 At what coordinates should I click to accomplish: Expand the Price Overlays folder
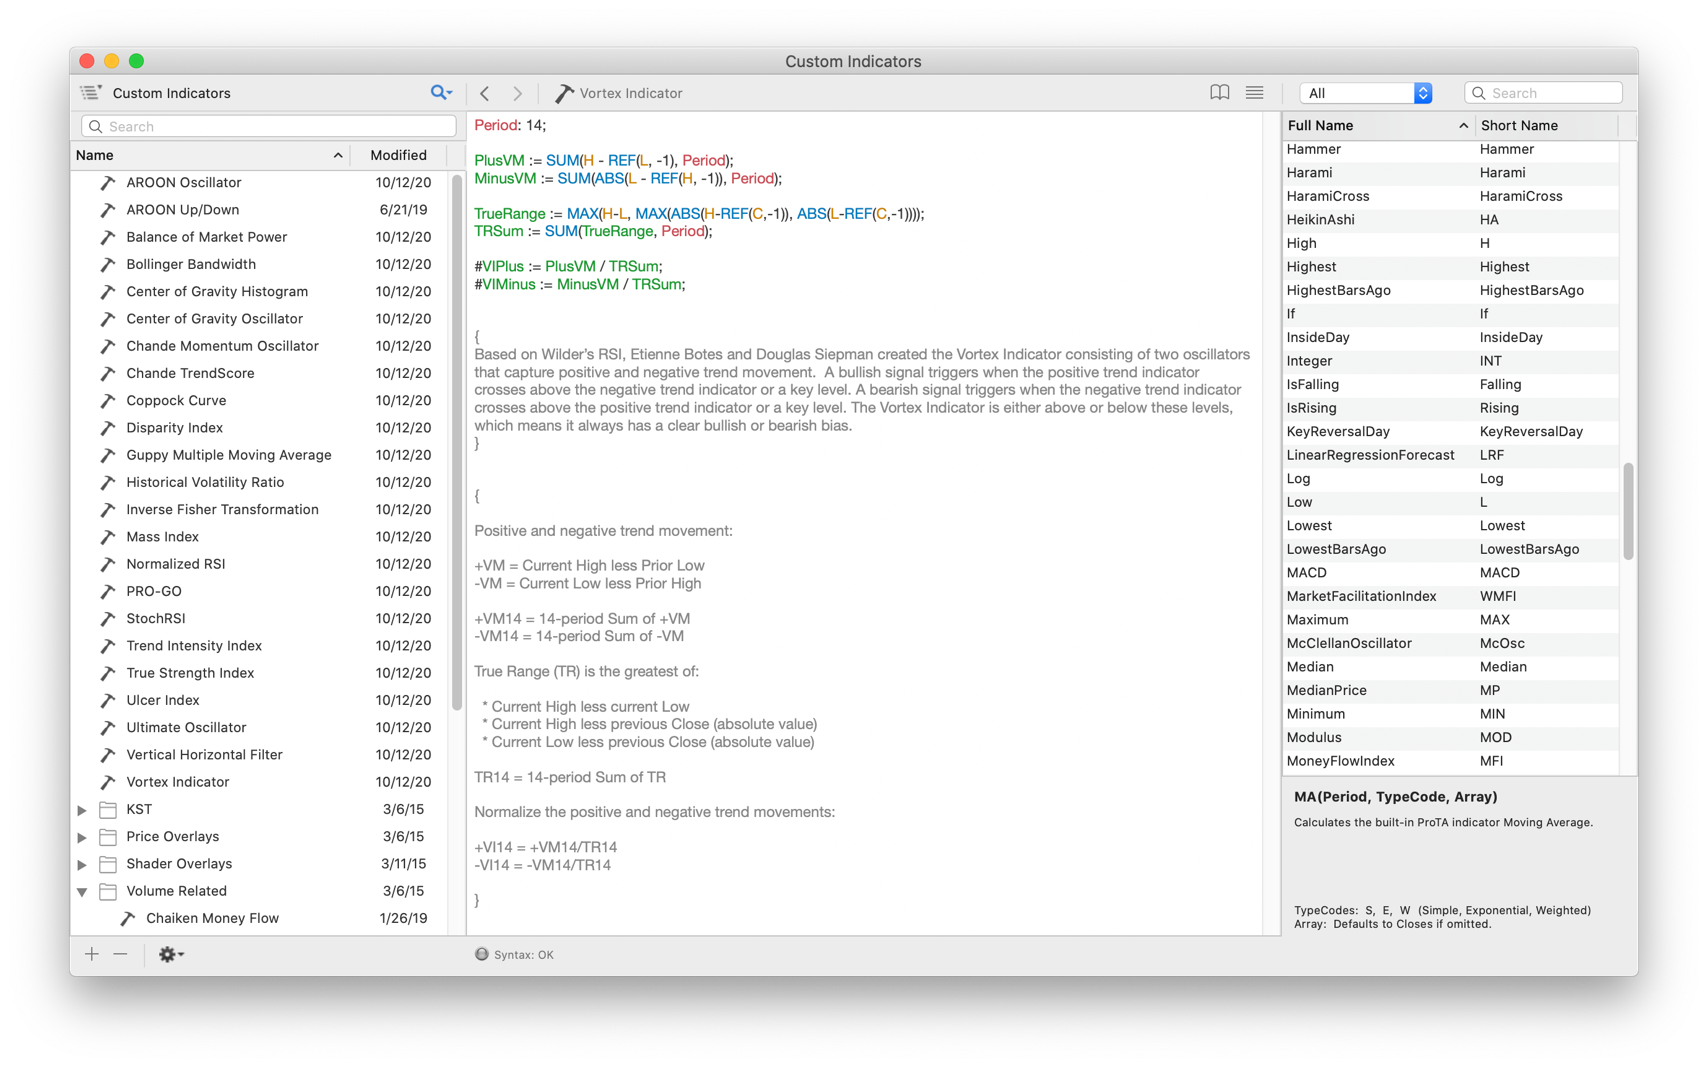coord(82,837)
